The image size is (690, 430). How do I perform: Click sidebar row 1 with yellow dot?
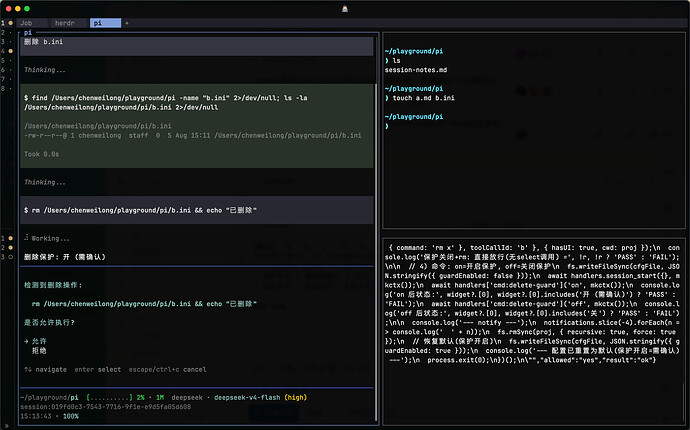(x=7, y=23)
